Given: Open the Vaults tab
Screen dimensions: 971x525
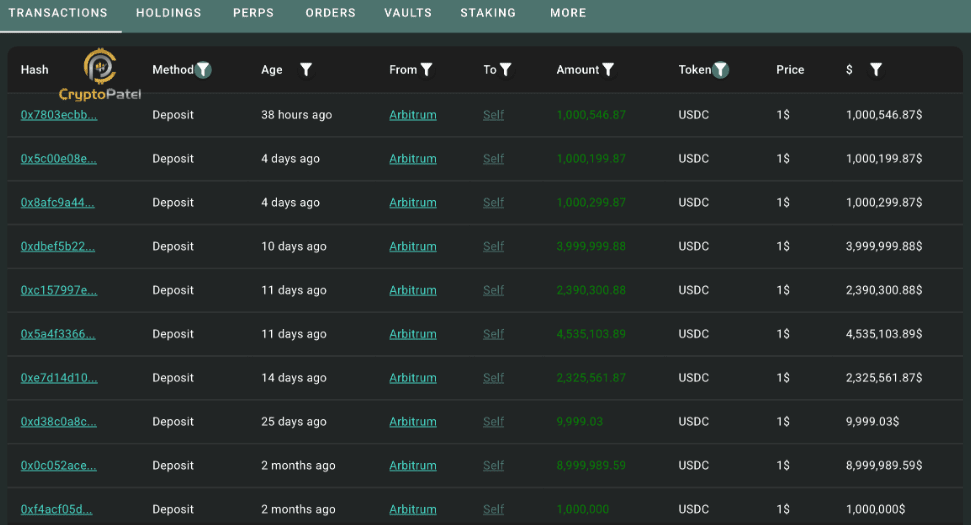Looking at the screenshot, I should (407, 13).
